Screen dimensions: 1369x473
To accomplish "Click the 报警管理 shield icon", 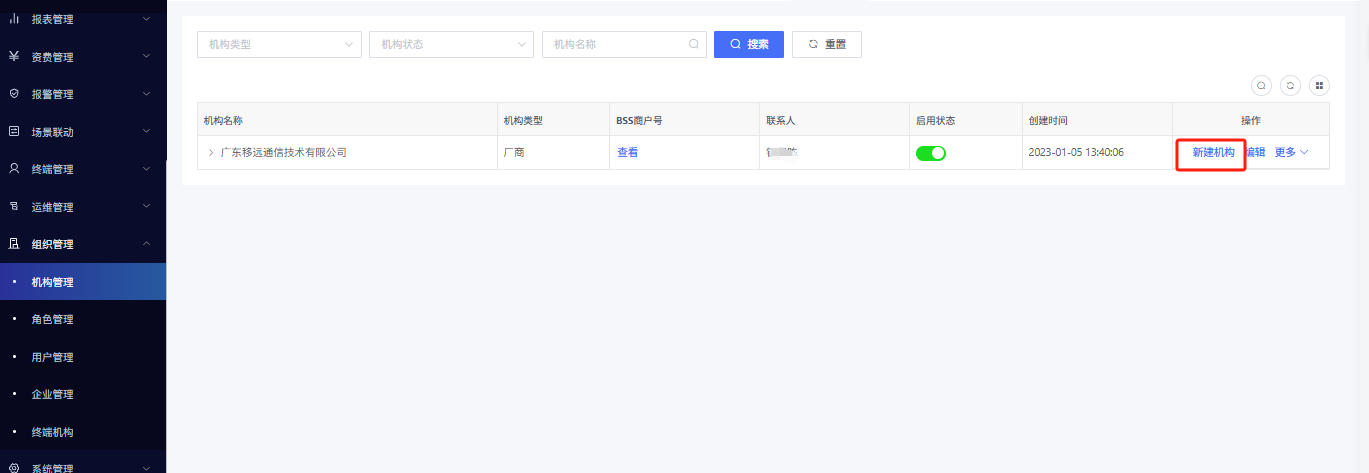I will tap(14, 94).
